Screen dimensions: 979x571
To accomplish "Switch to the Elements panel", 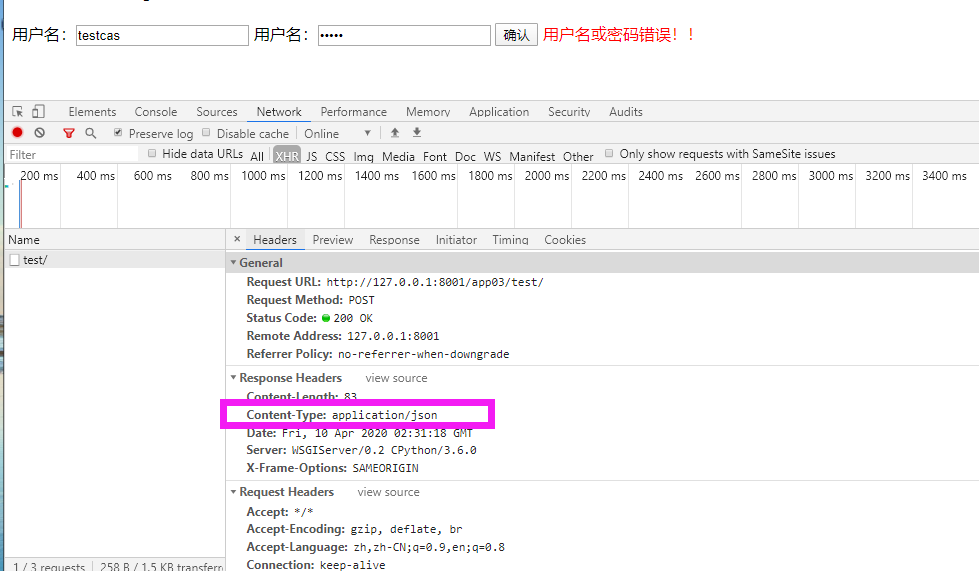I will (92, 112).
